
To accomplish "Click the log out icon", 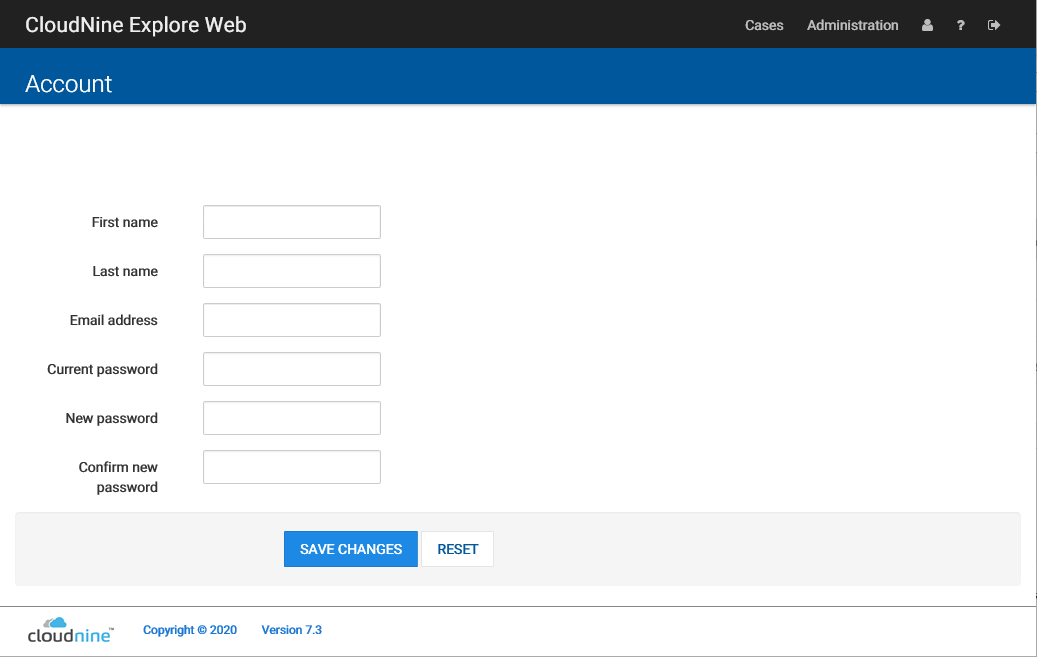I will tap(993, 25).
